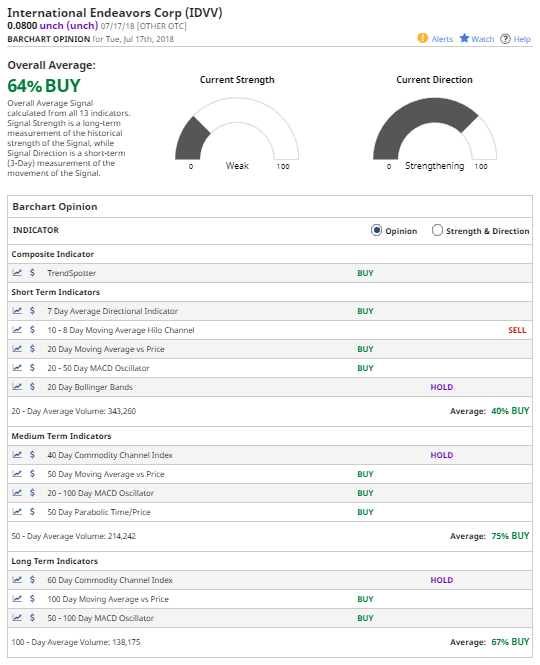Click dollar icon for 50 Day Parabolic Time/Price
Screen dimensions: 540x665
point(32,511)
